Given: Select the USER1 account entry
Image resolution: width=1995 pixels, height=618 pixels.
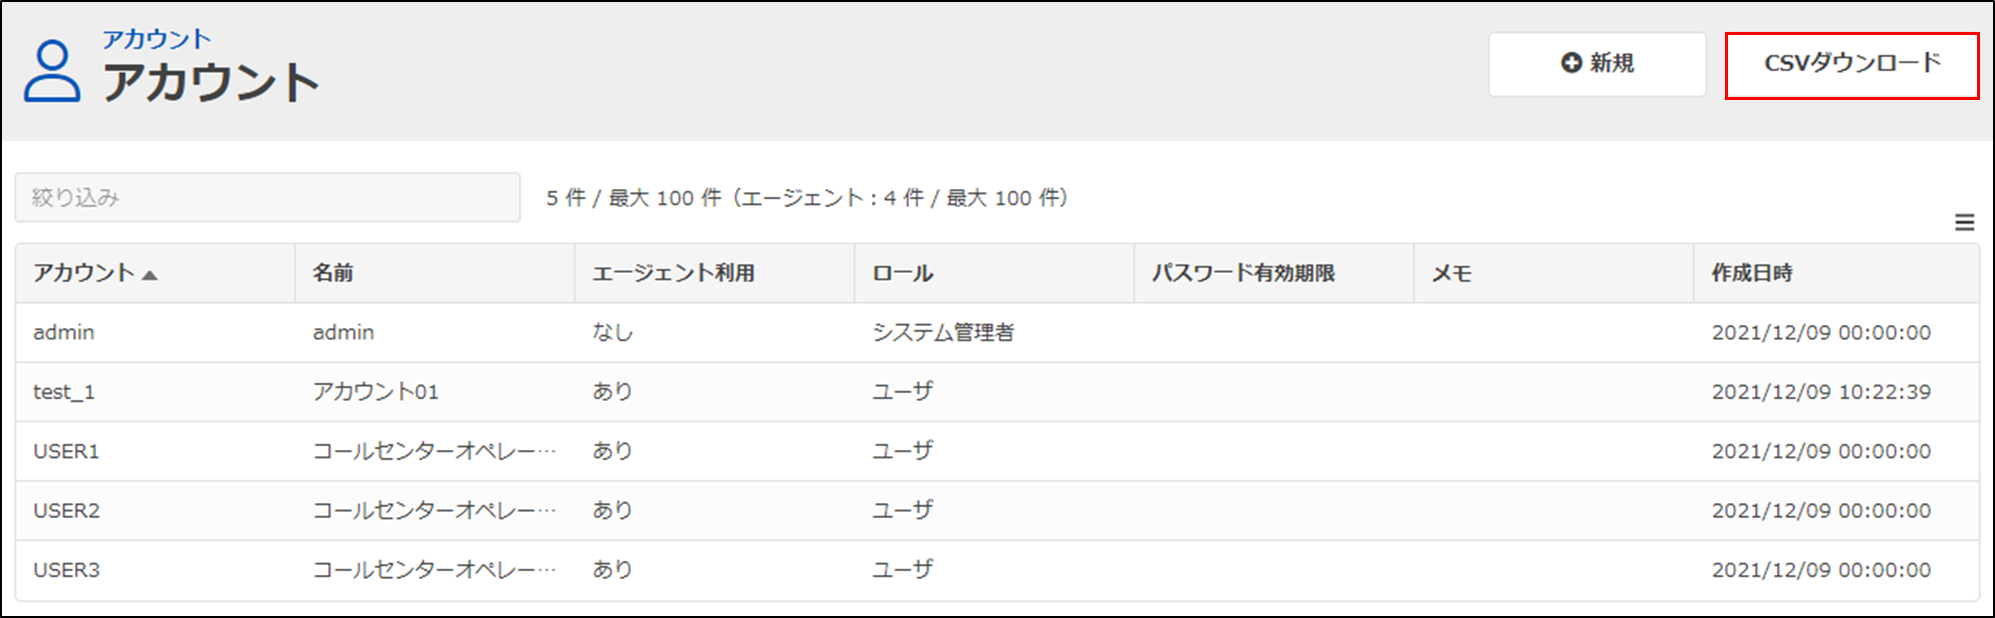Looking at the screenshot, I should [997, 451].
